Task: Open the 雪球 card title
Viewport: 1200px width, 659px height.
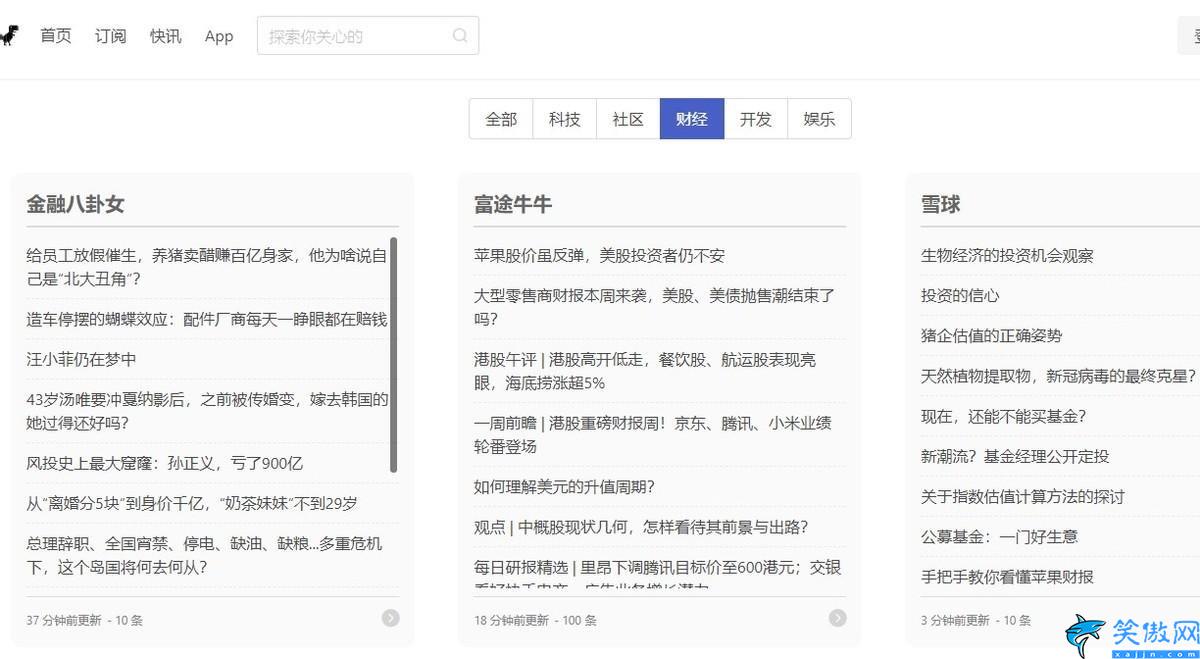Action: coord(940,204)
